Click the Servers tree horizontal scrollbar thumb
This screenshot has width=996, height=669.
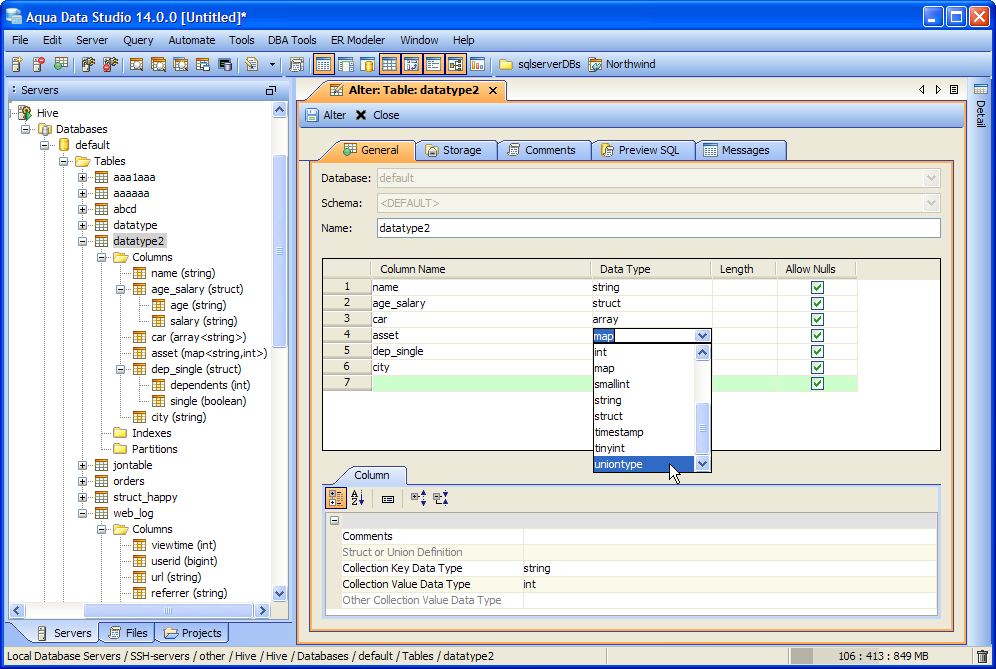click(168, 611)
